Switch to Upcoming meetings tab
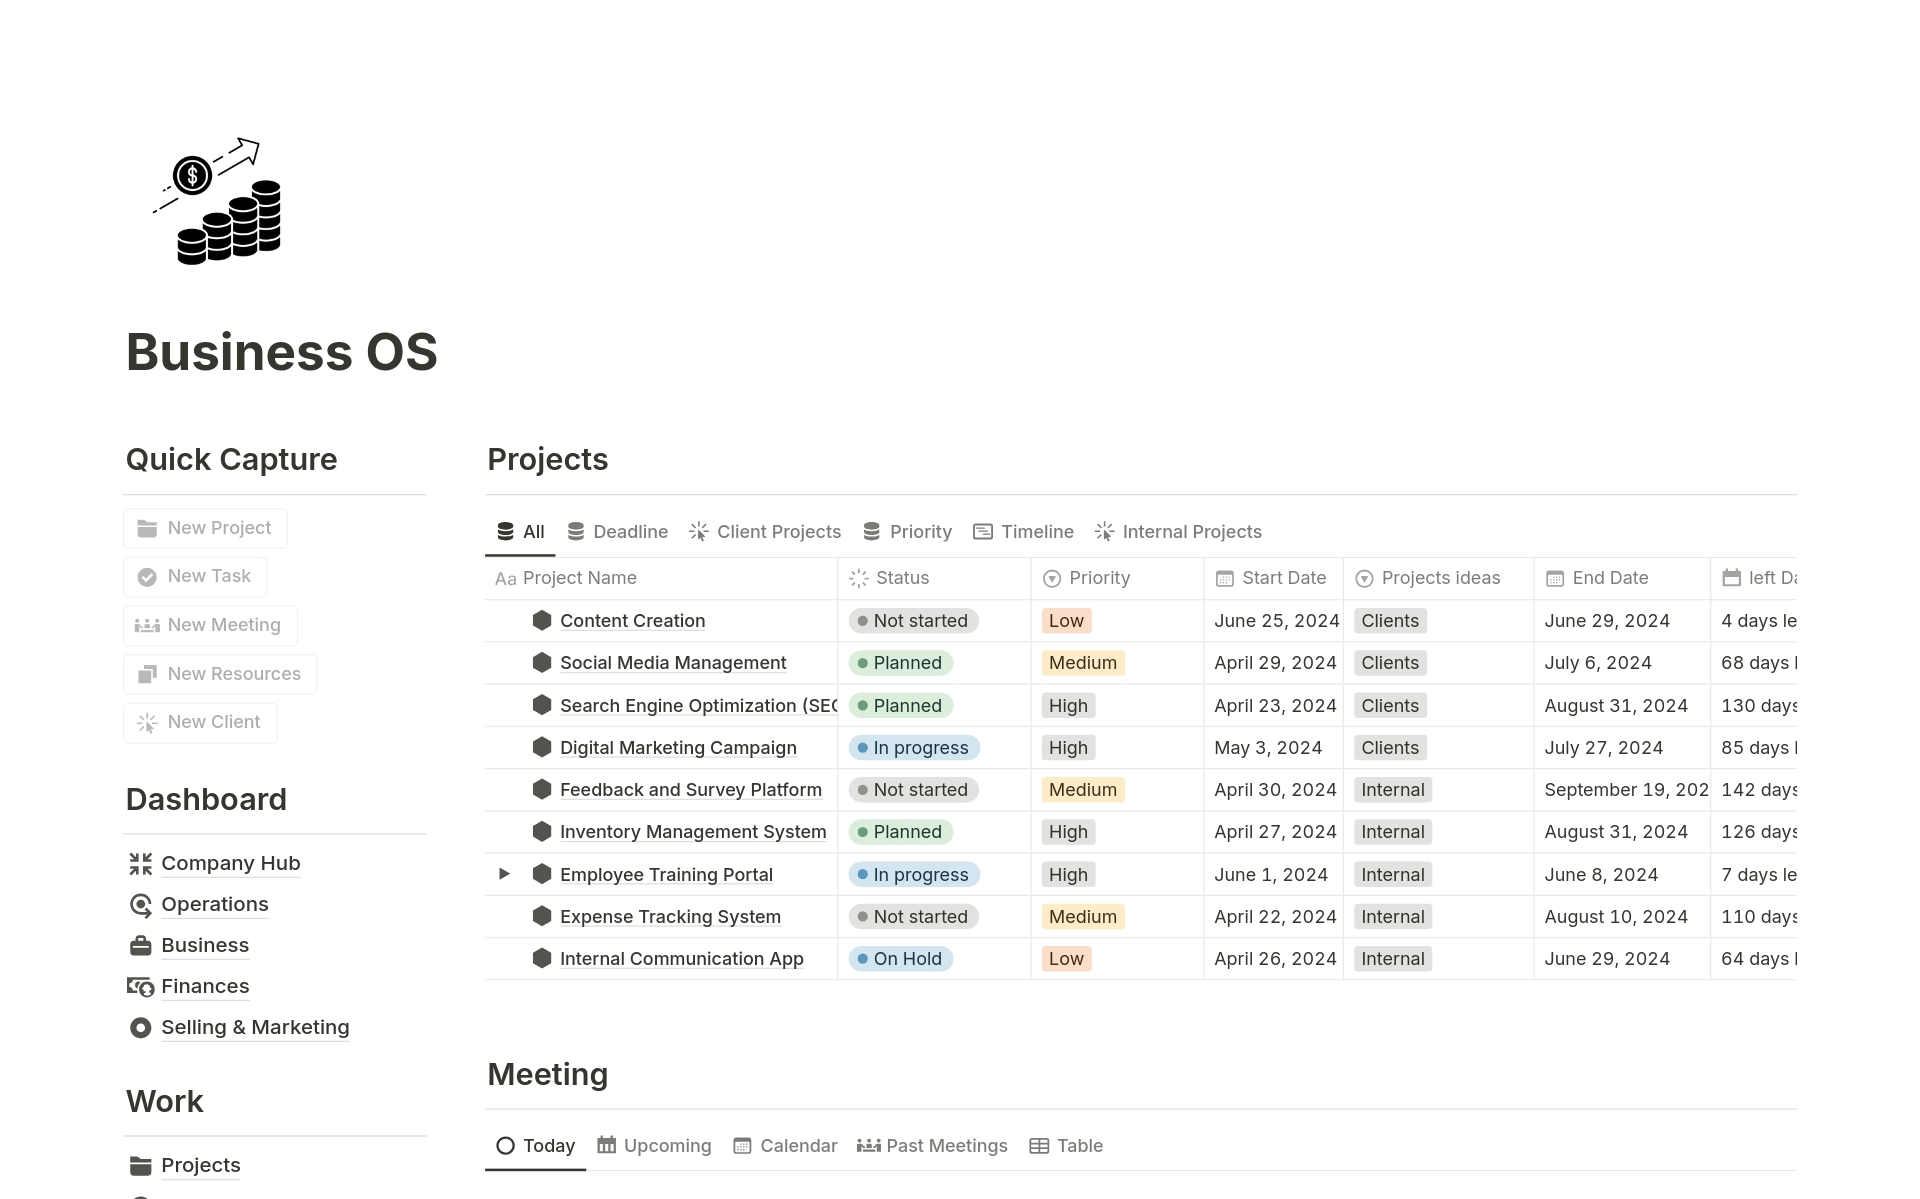Viewport: 1920px width, 1199px height. click(655, 1146)
